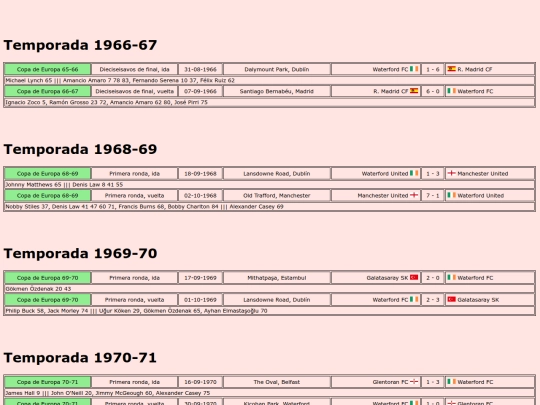The height and width of the screenshot is (405, 540).
Task: Click the date '18-09-1968'
Action: pyautogui.click(x=200, y=174)
